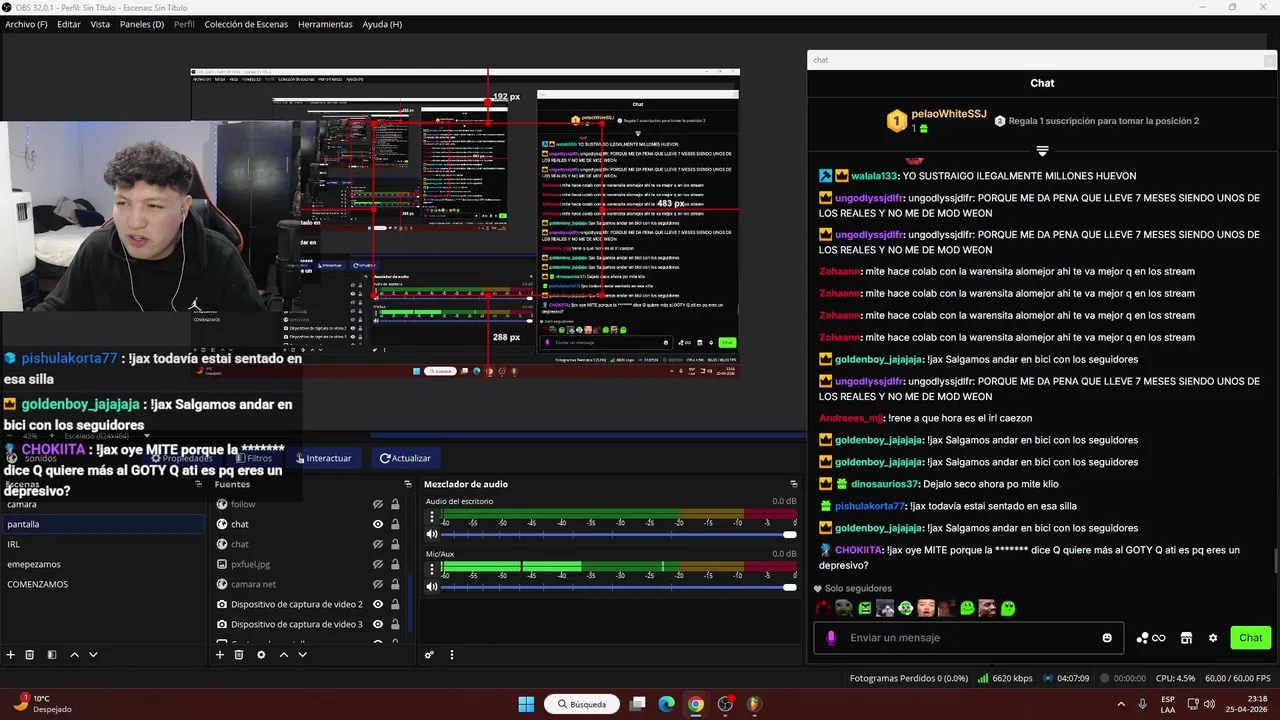Open the Herramientas menu

[325, 24]
